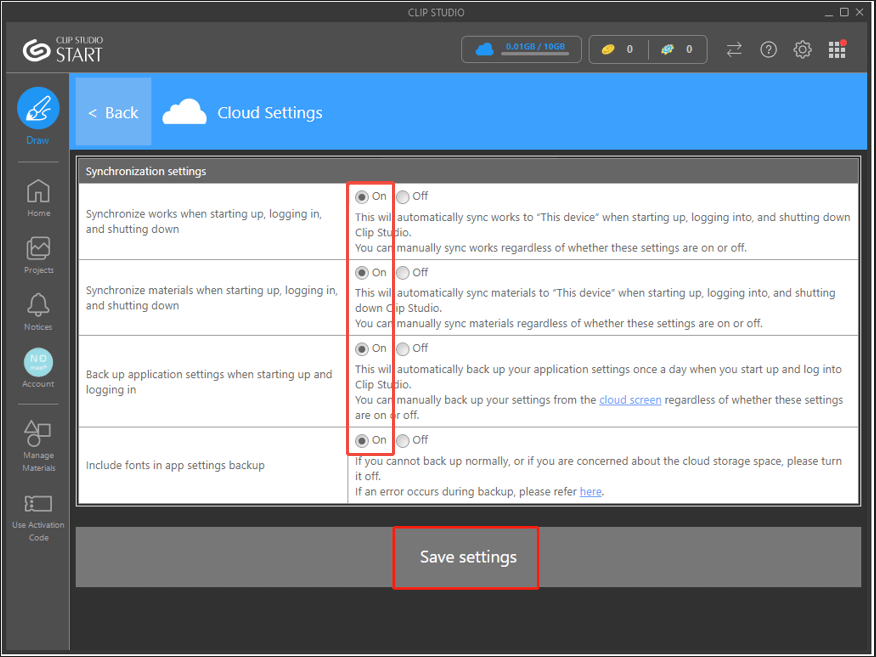Open the settings gear icon
This screenshot has height=657, width=876.
click(x=802, y=49)
